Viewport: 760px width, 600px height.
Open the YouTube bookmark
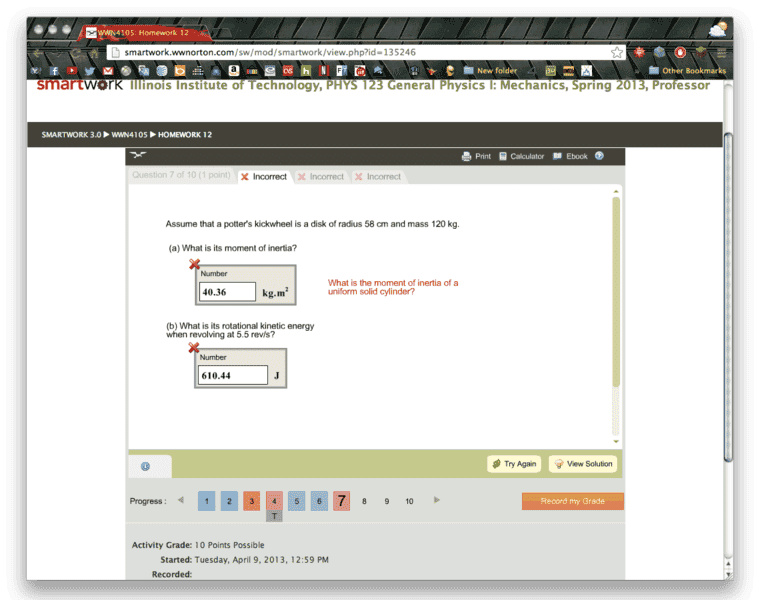click(x=72, y=71)
